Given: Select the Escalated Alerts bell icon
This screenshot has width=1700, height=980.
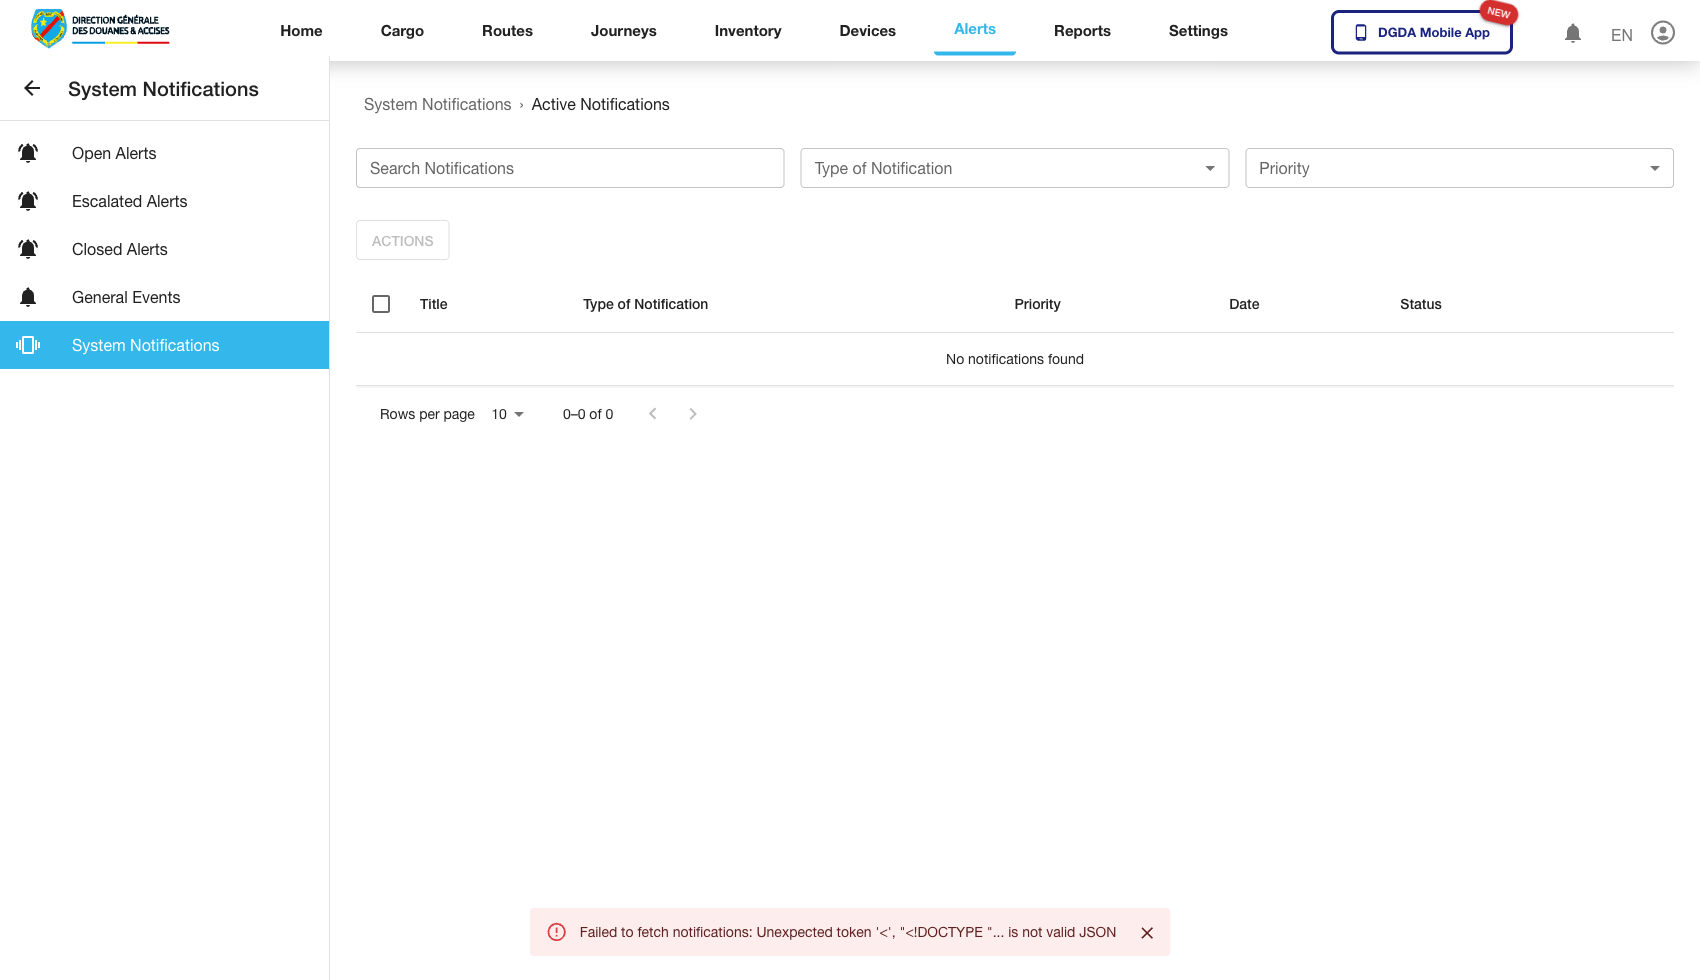Looking at the screenshot, I should pos(27,200).
